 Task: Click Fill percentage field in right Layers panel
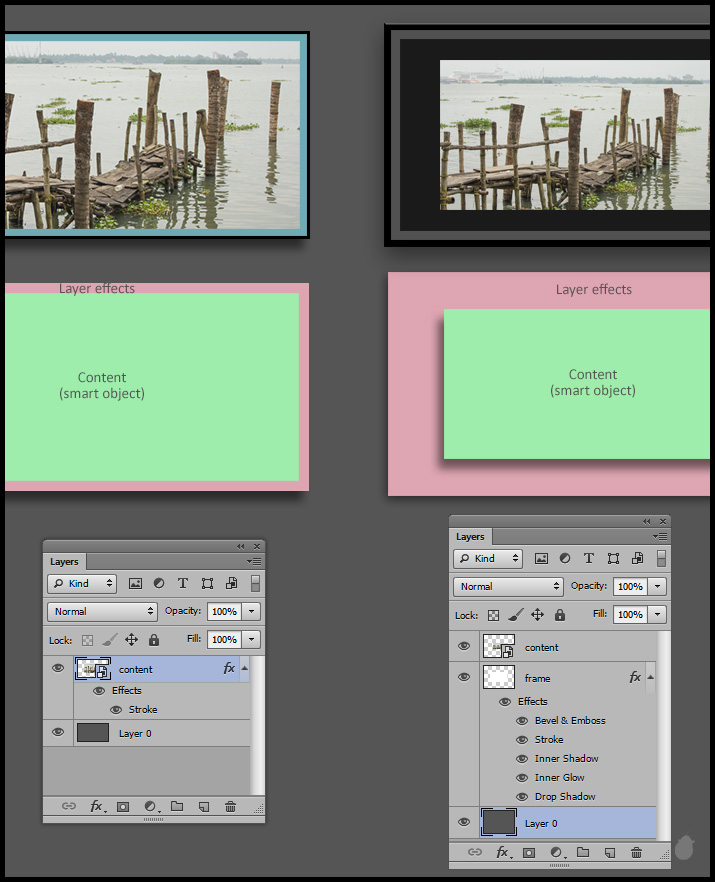(630, 615)
